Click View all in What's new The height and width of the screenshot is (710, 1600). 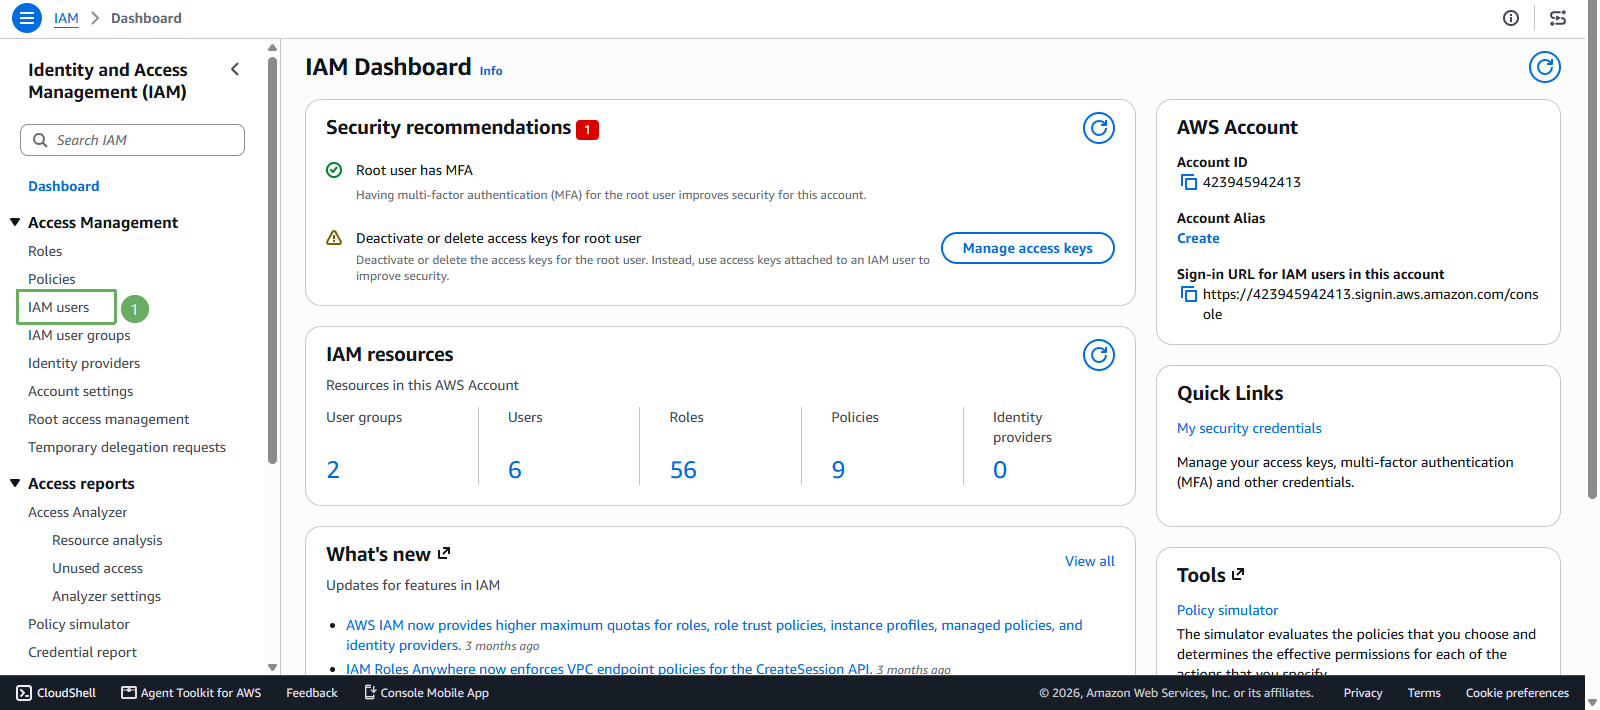1090,561
